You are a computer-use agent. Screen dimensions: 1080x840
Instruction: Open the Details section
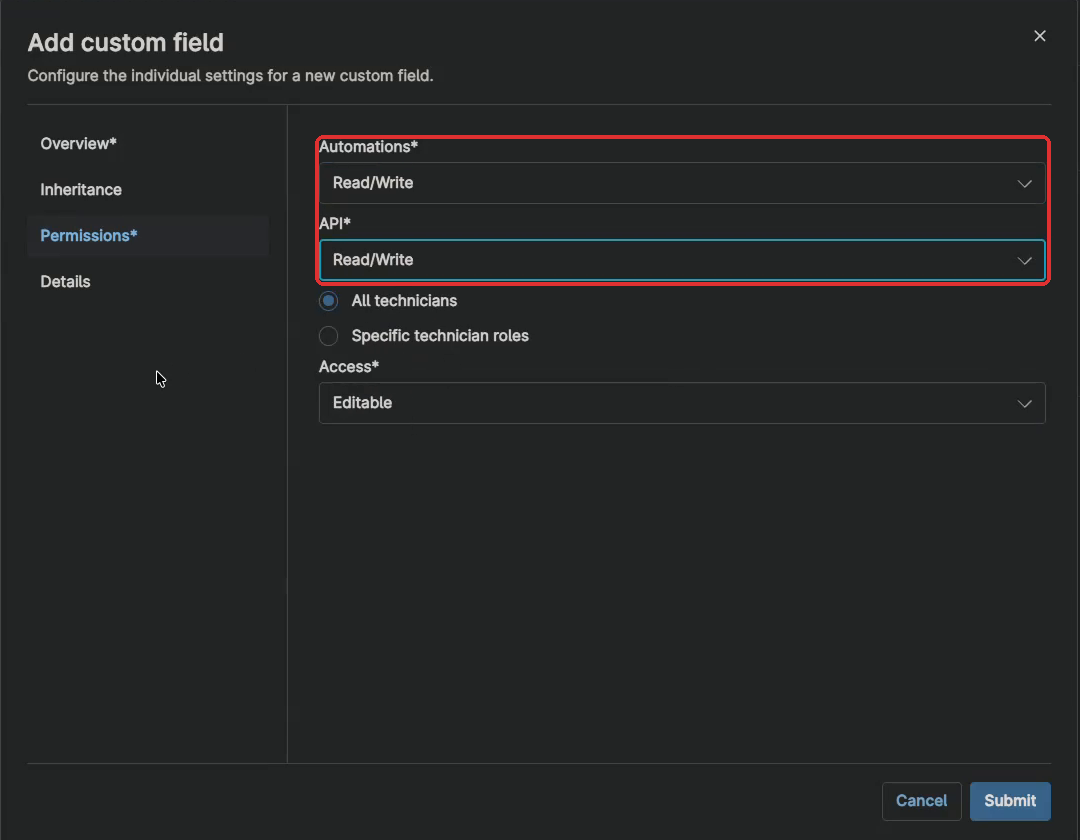click(65, 282)
